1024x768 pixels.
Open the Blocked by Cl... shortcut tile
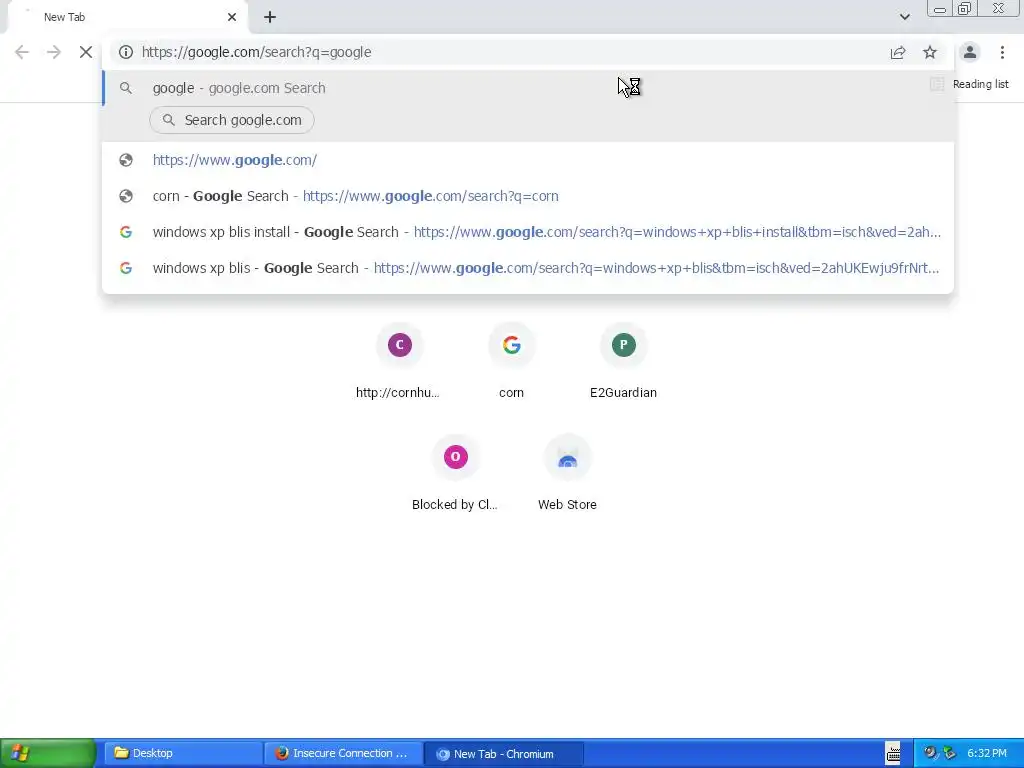click(455, 473)
